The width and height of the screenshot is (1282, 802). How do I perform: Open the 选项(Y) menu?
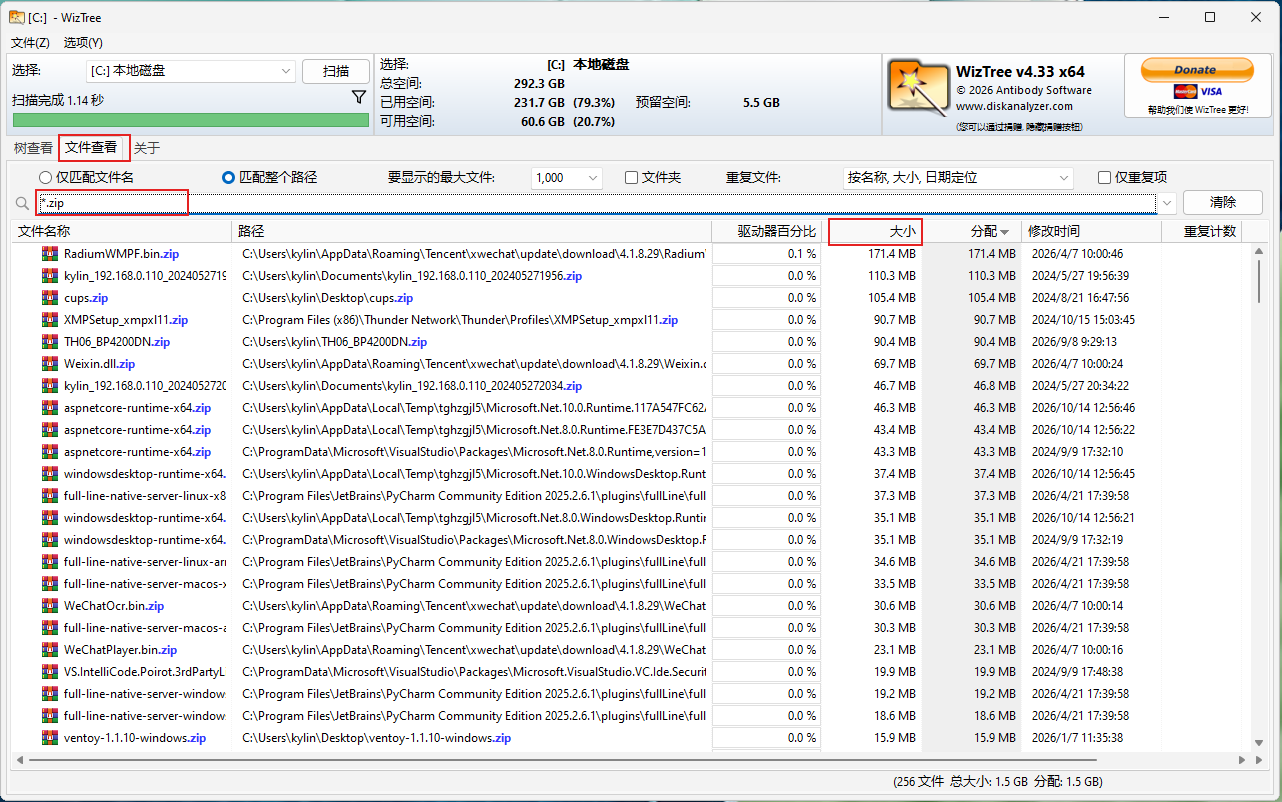tap(83, 43)
